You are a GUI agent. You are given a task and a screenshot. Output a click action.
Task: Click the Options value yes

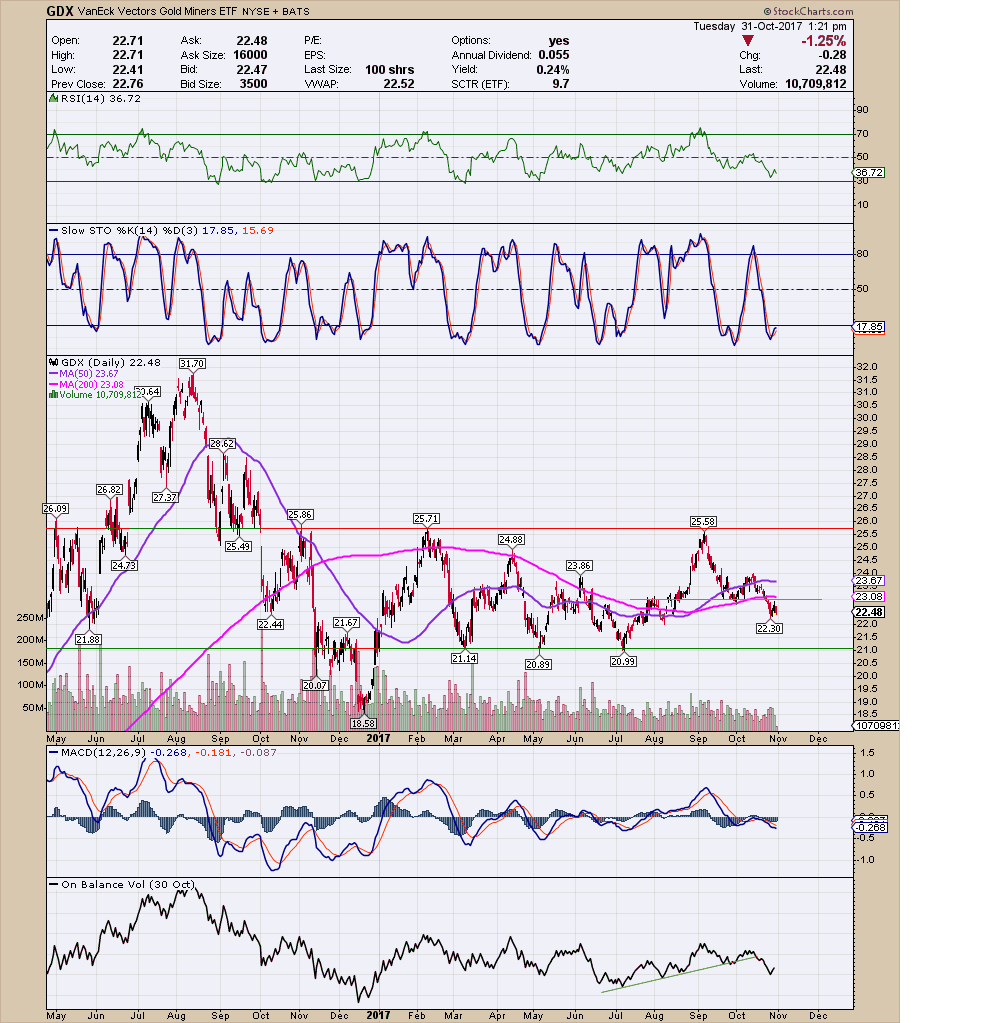558,40
